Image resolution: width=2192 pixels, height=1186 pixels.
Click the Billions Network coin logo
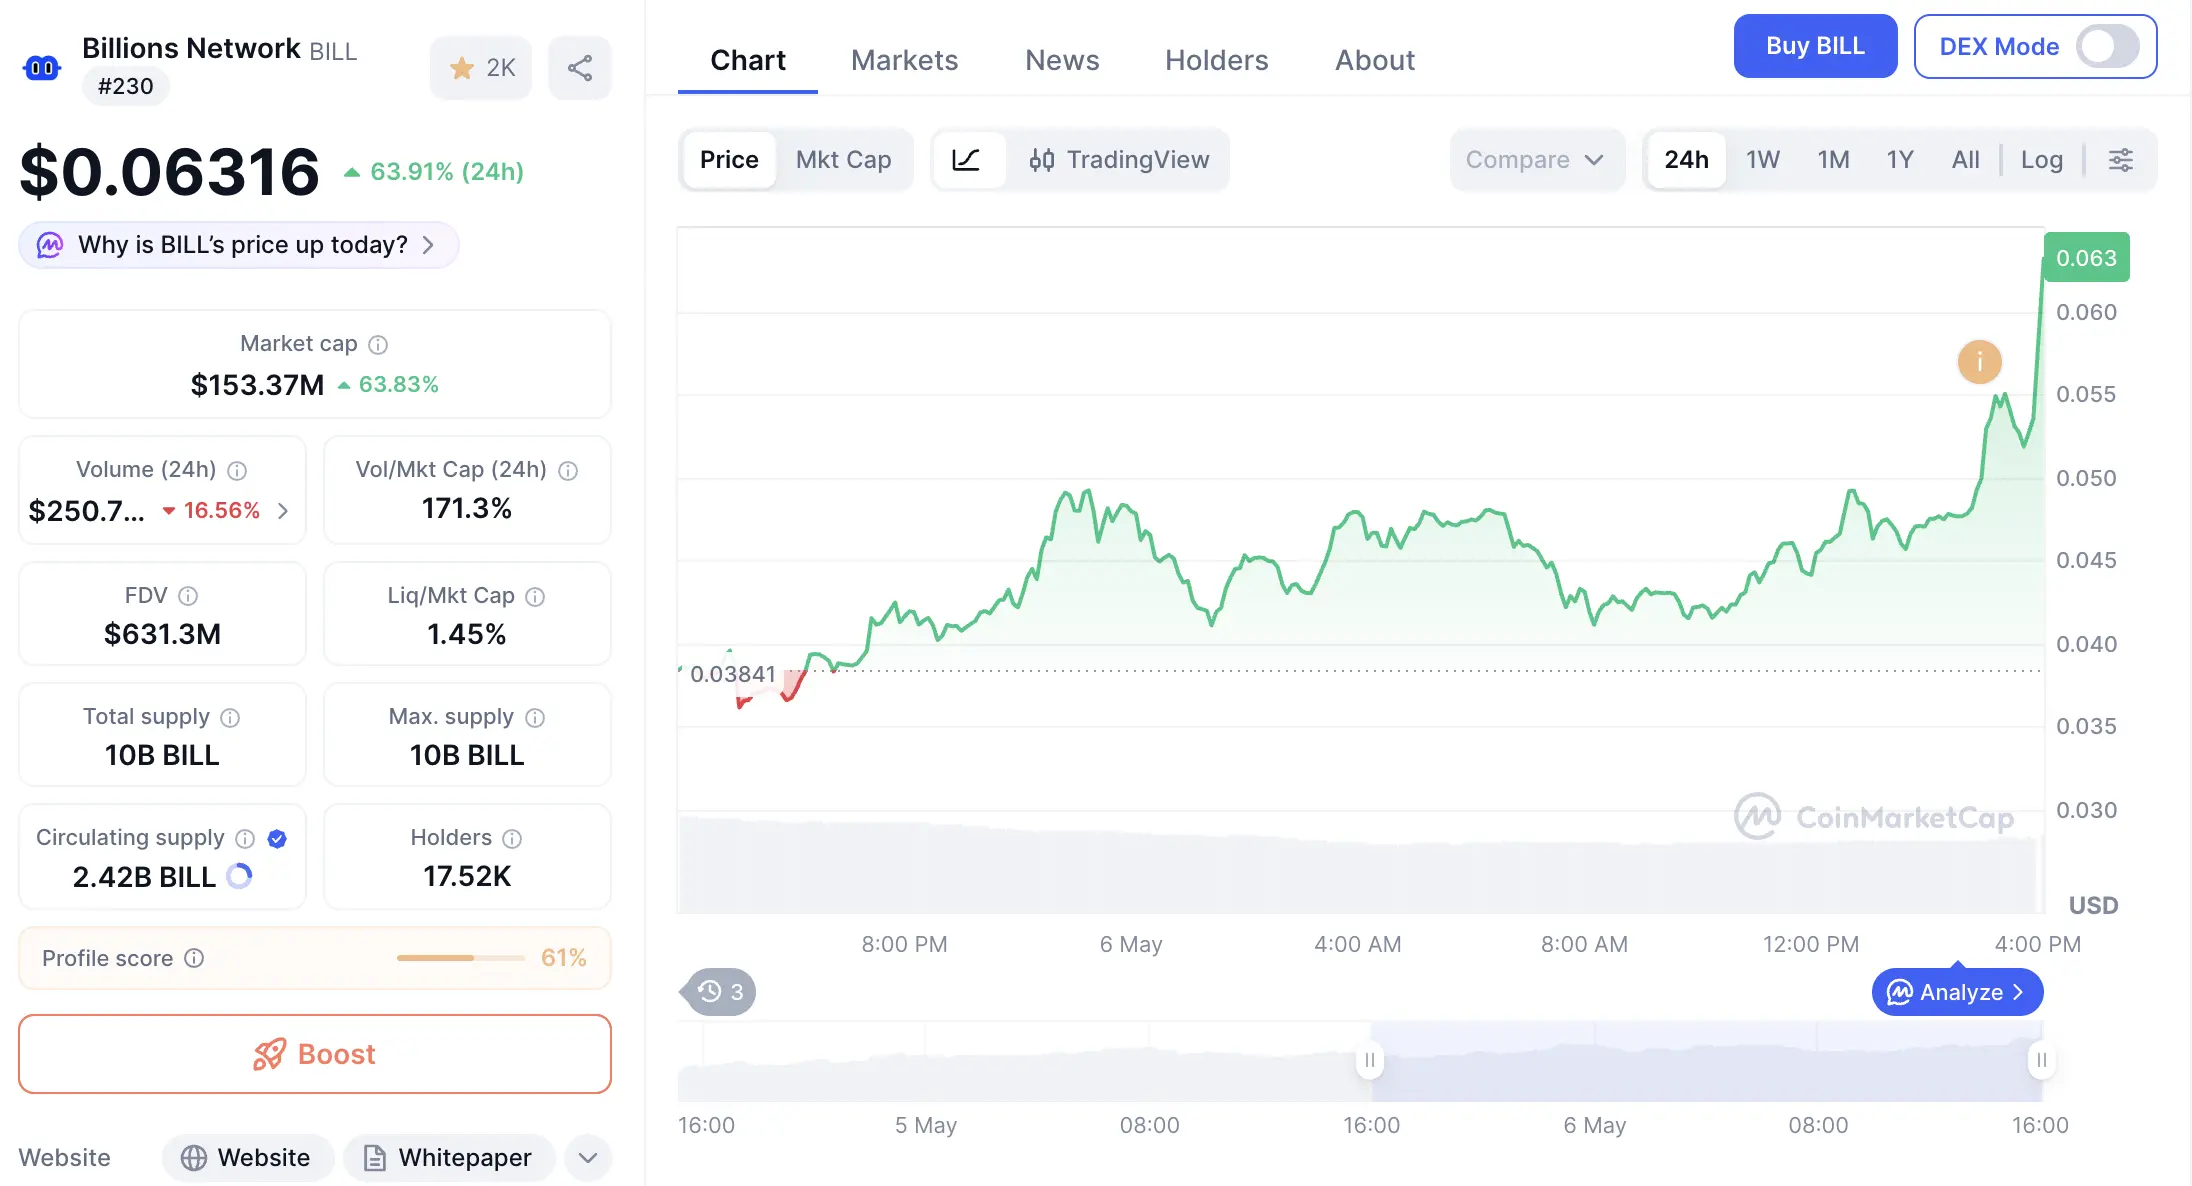point(42,67)
